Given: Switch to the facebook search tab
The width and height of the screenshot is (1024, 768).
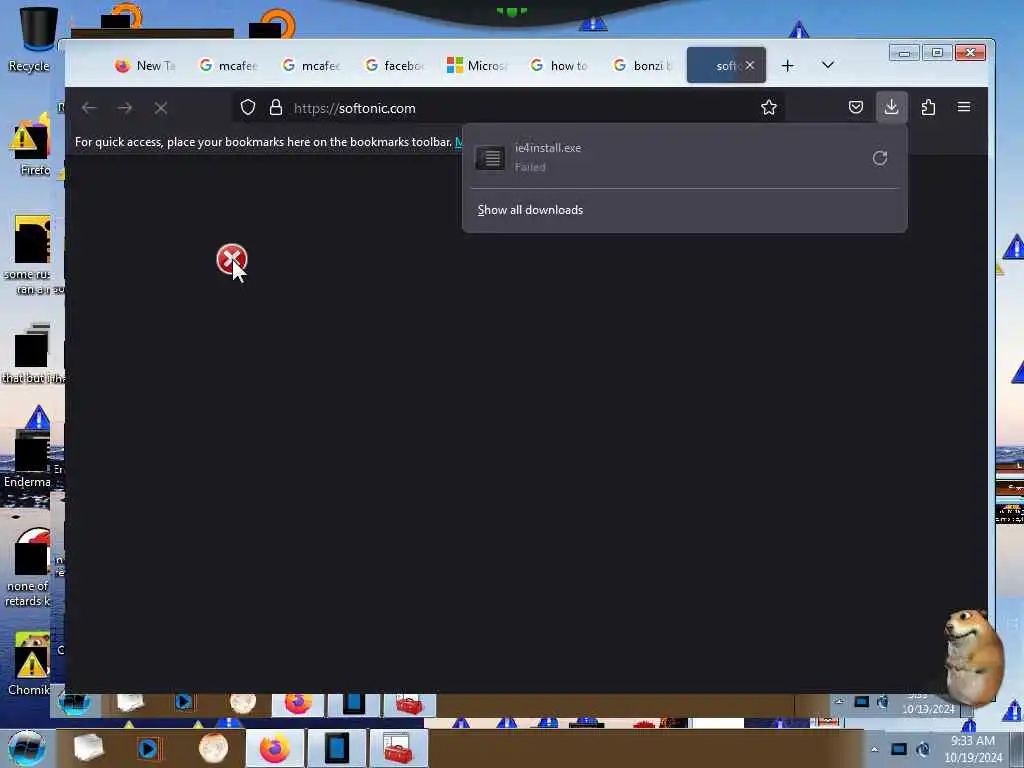Looking at the screenshot, I should pos(394,65).
